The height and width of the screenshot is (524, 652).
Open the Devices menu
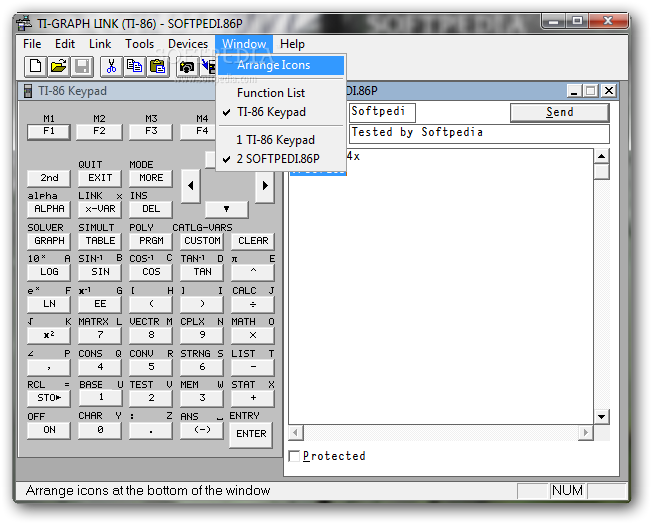coord(188,44)
